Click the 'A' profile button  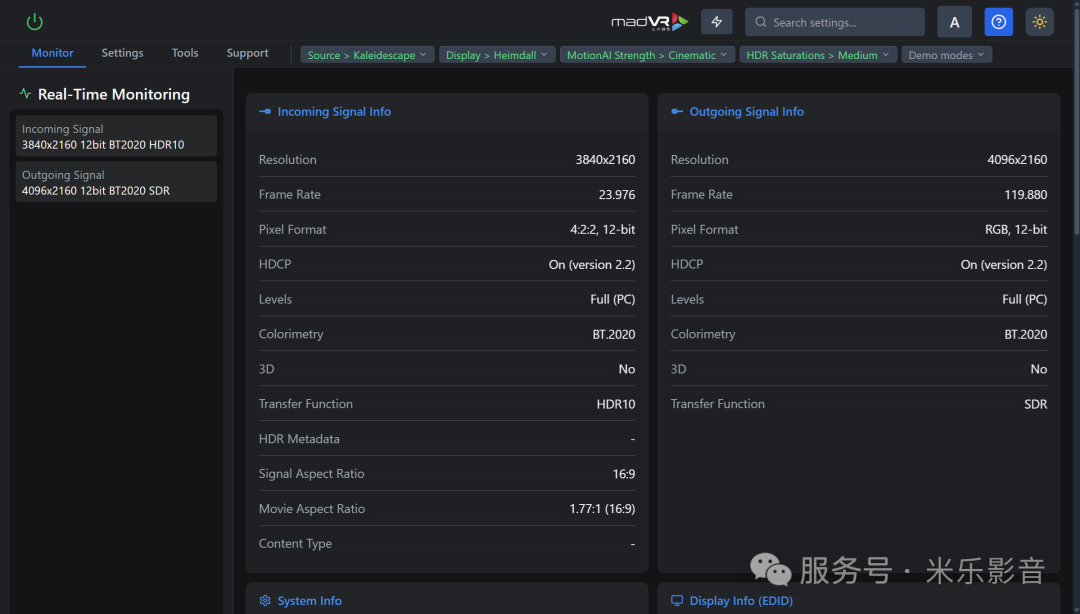tap(954, 22)
